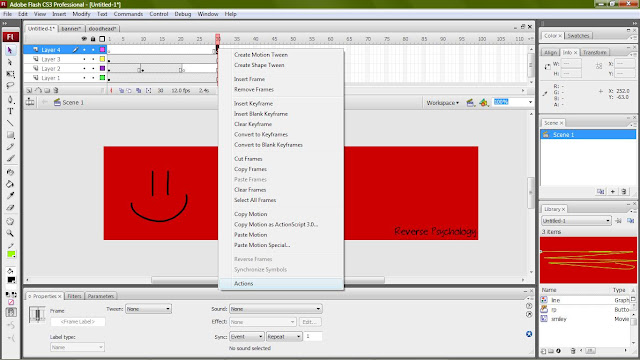The width and height of the screenshot is (640, 360).
Task: Select the Lasso tool
Action: 10,86
